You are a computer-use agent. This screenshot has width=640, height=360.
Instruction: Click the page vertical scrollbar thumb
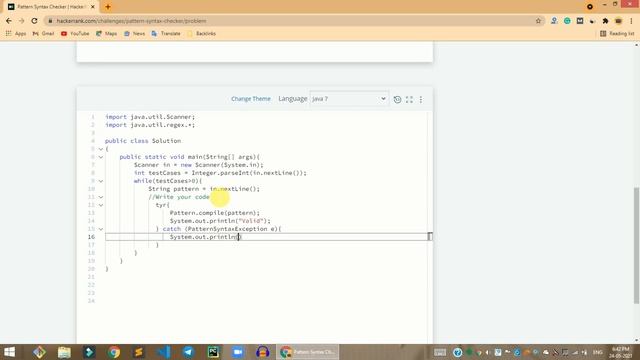tap(636, 245)
